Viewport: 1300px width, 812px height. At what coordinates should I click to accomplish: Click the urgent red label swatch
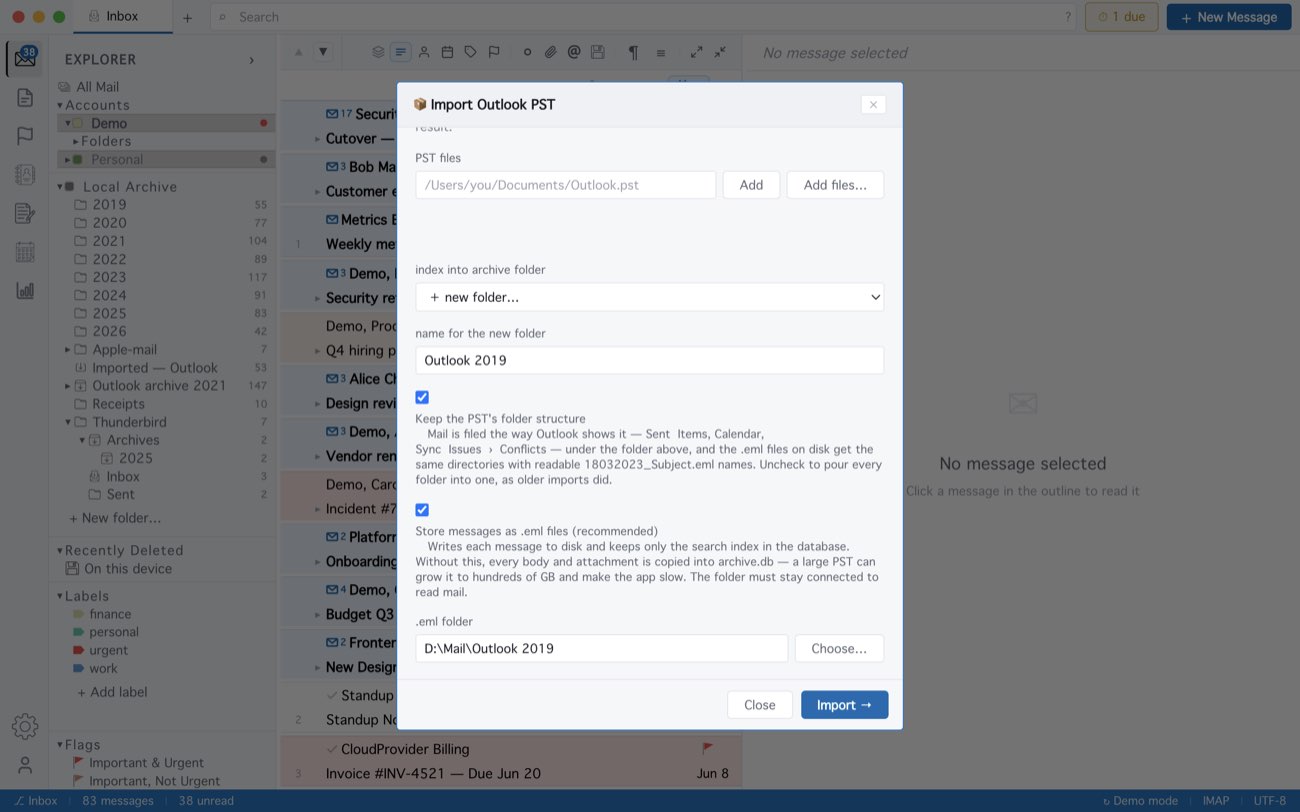[x=79, y=651]
